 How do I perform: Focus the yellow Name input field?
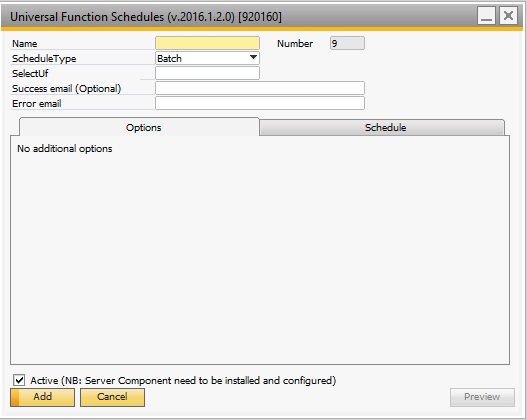click(x=207, y=43)
